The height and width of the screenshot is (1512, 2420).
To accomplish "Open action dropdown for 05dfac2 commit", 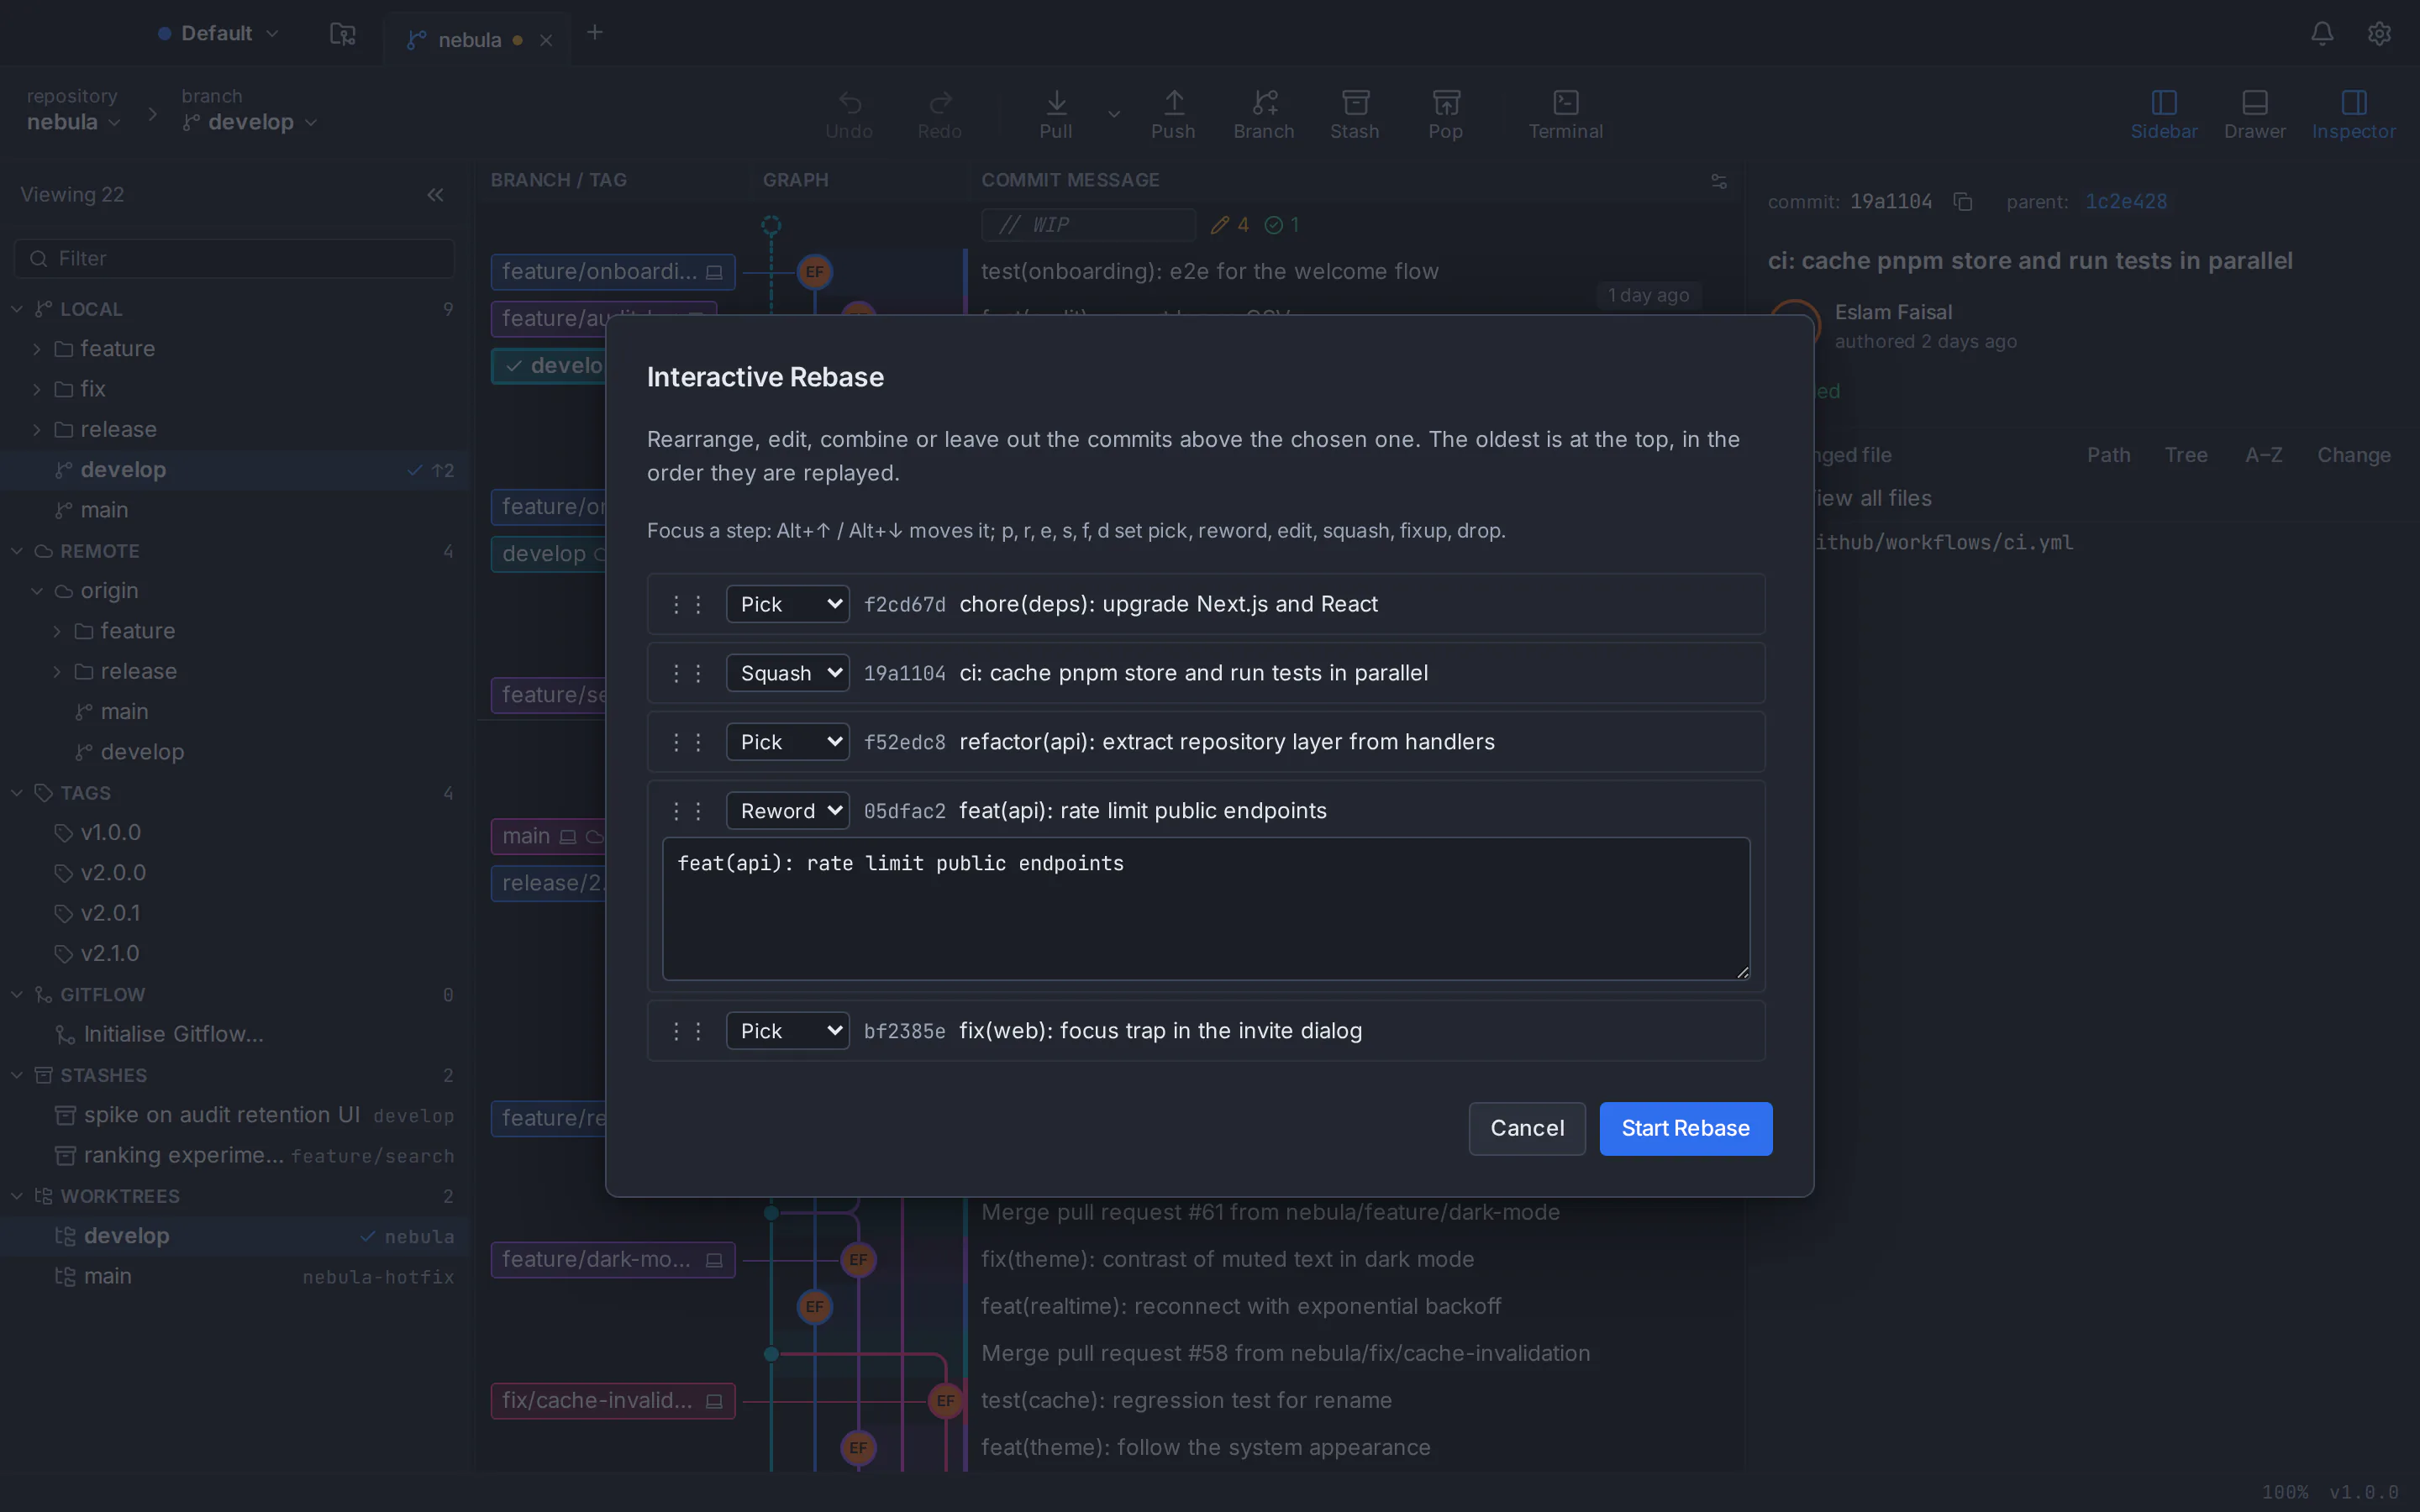I will [788, 811].
